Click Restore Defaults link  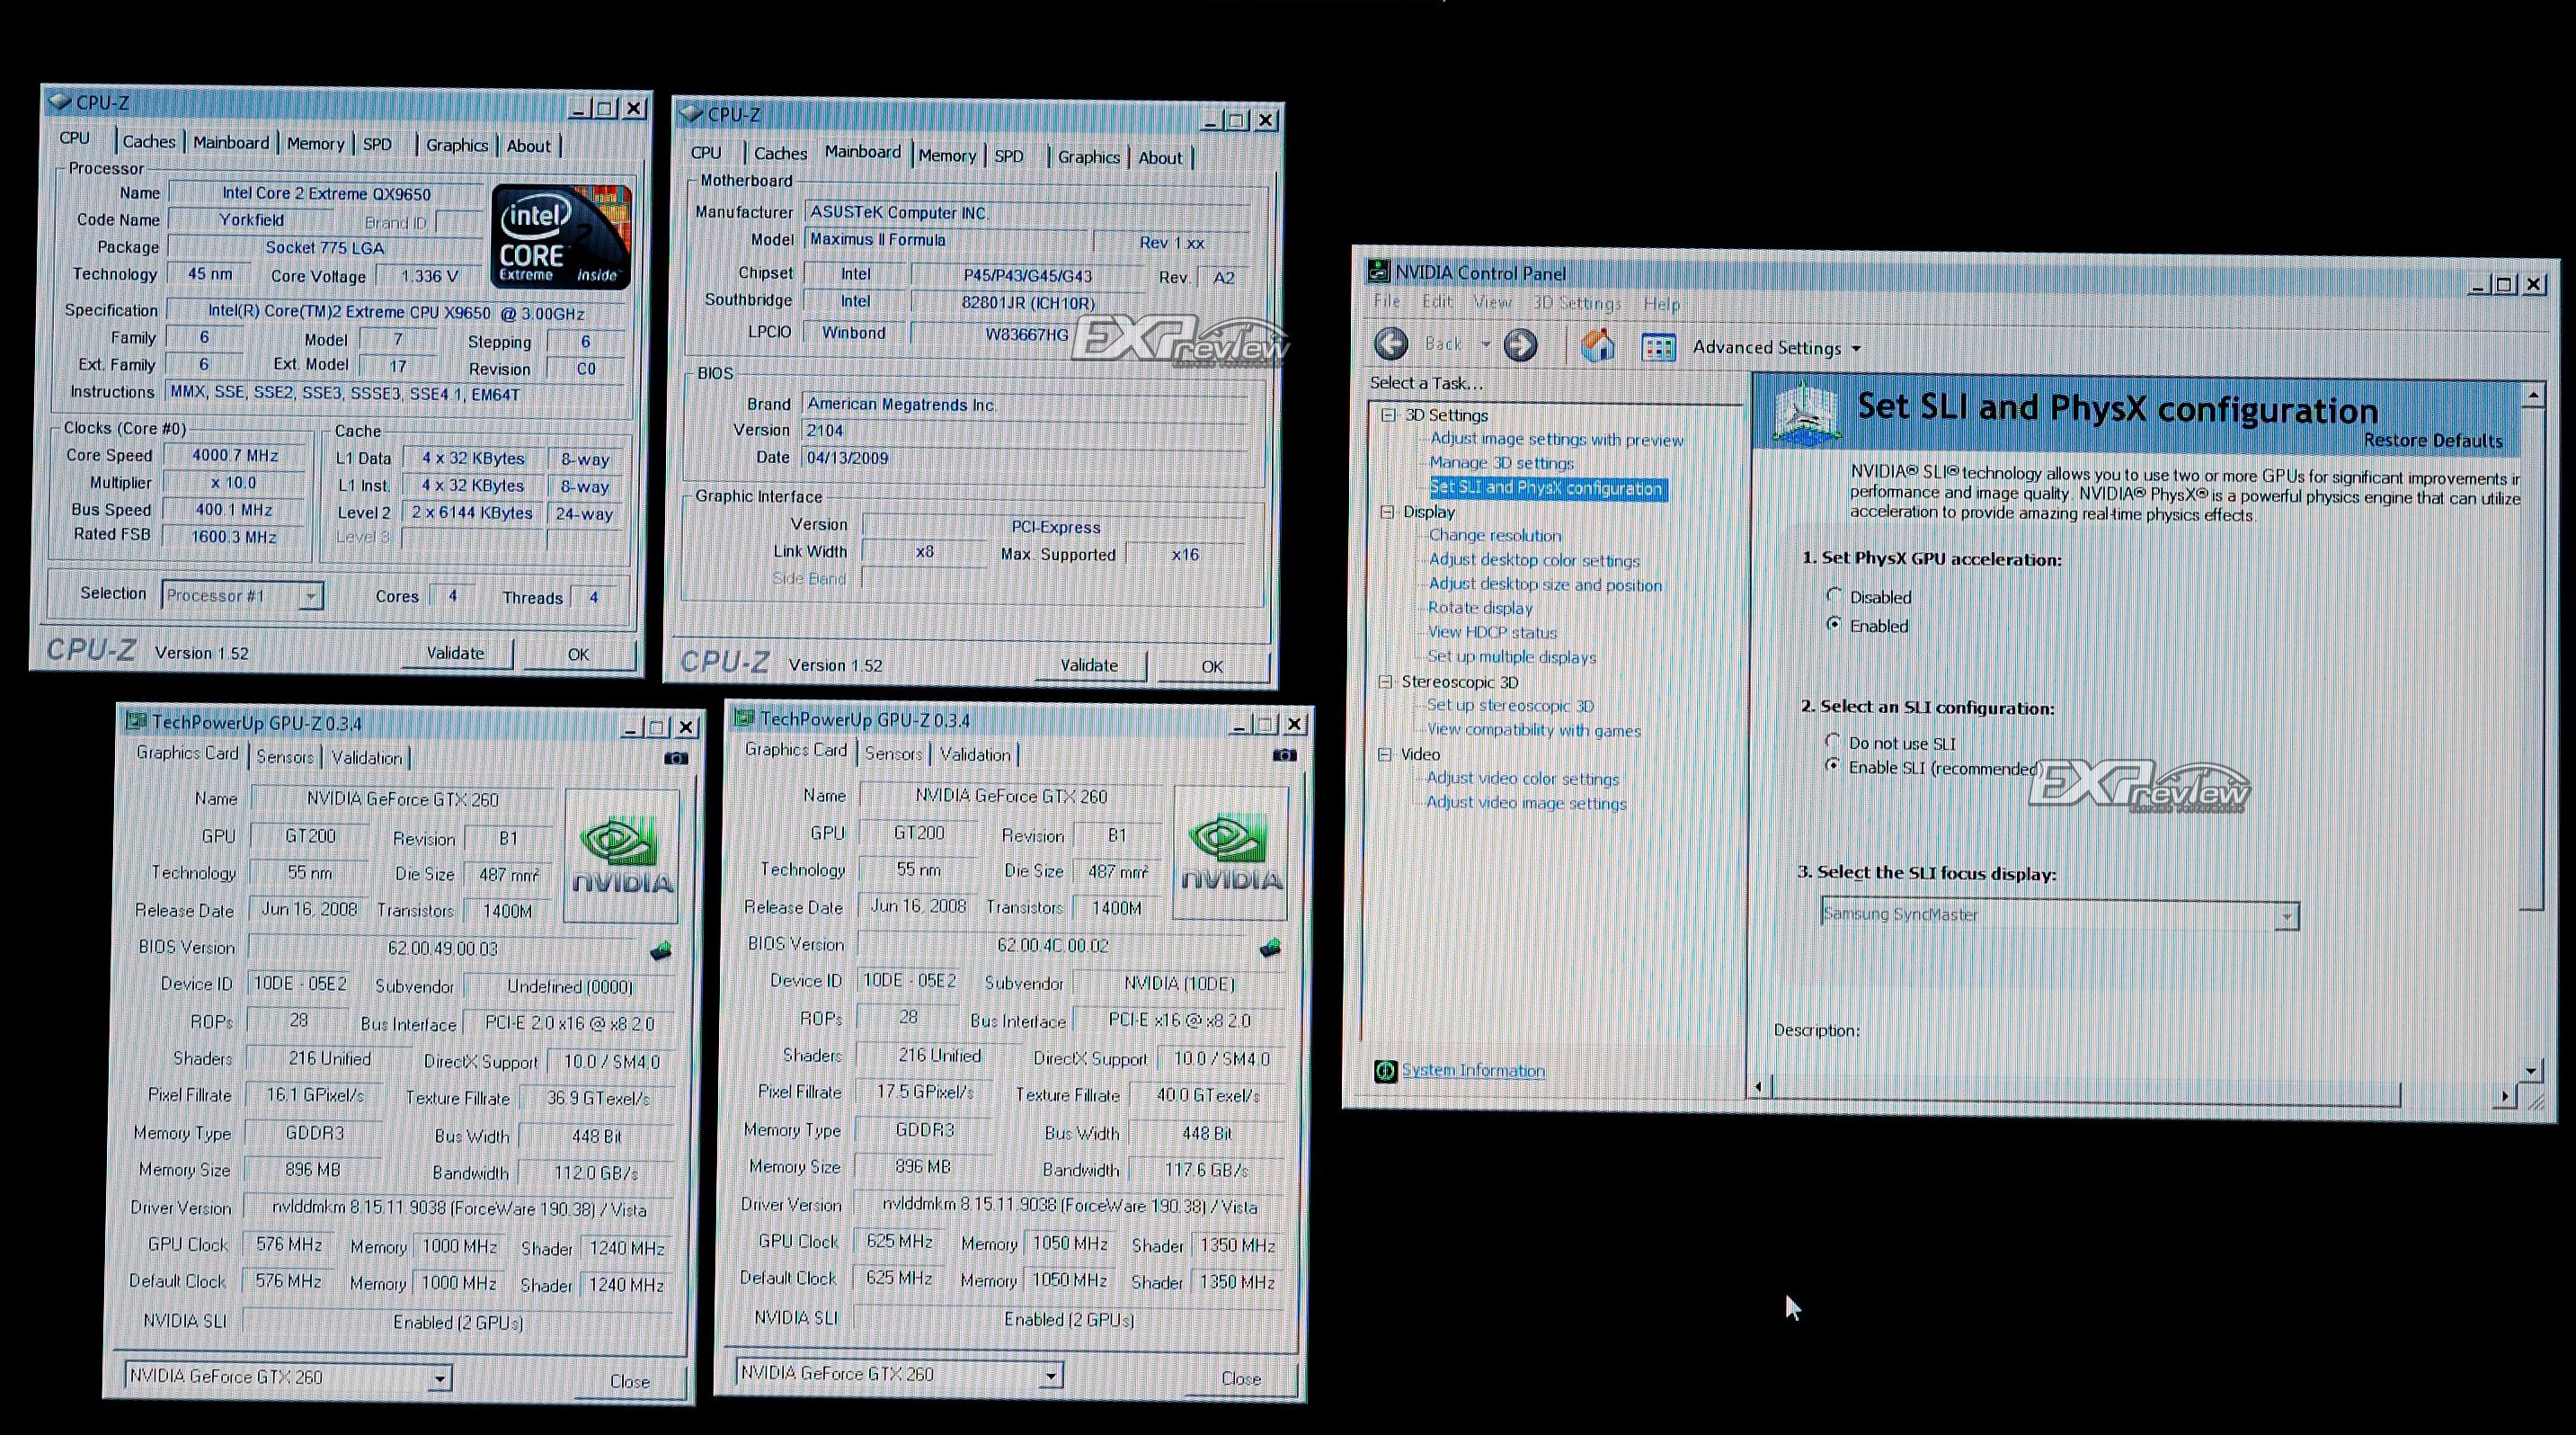point(2433,440)
